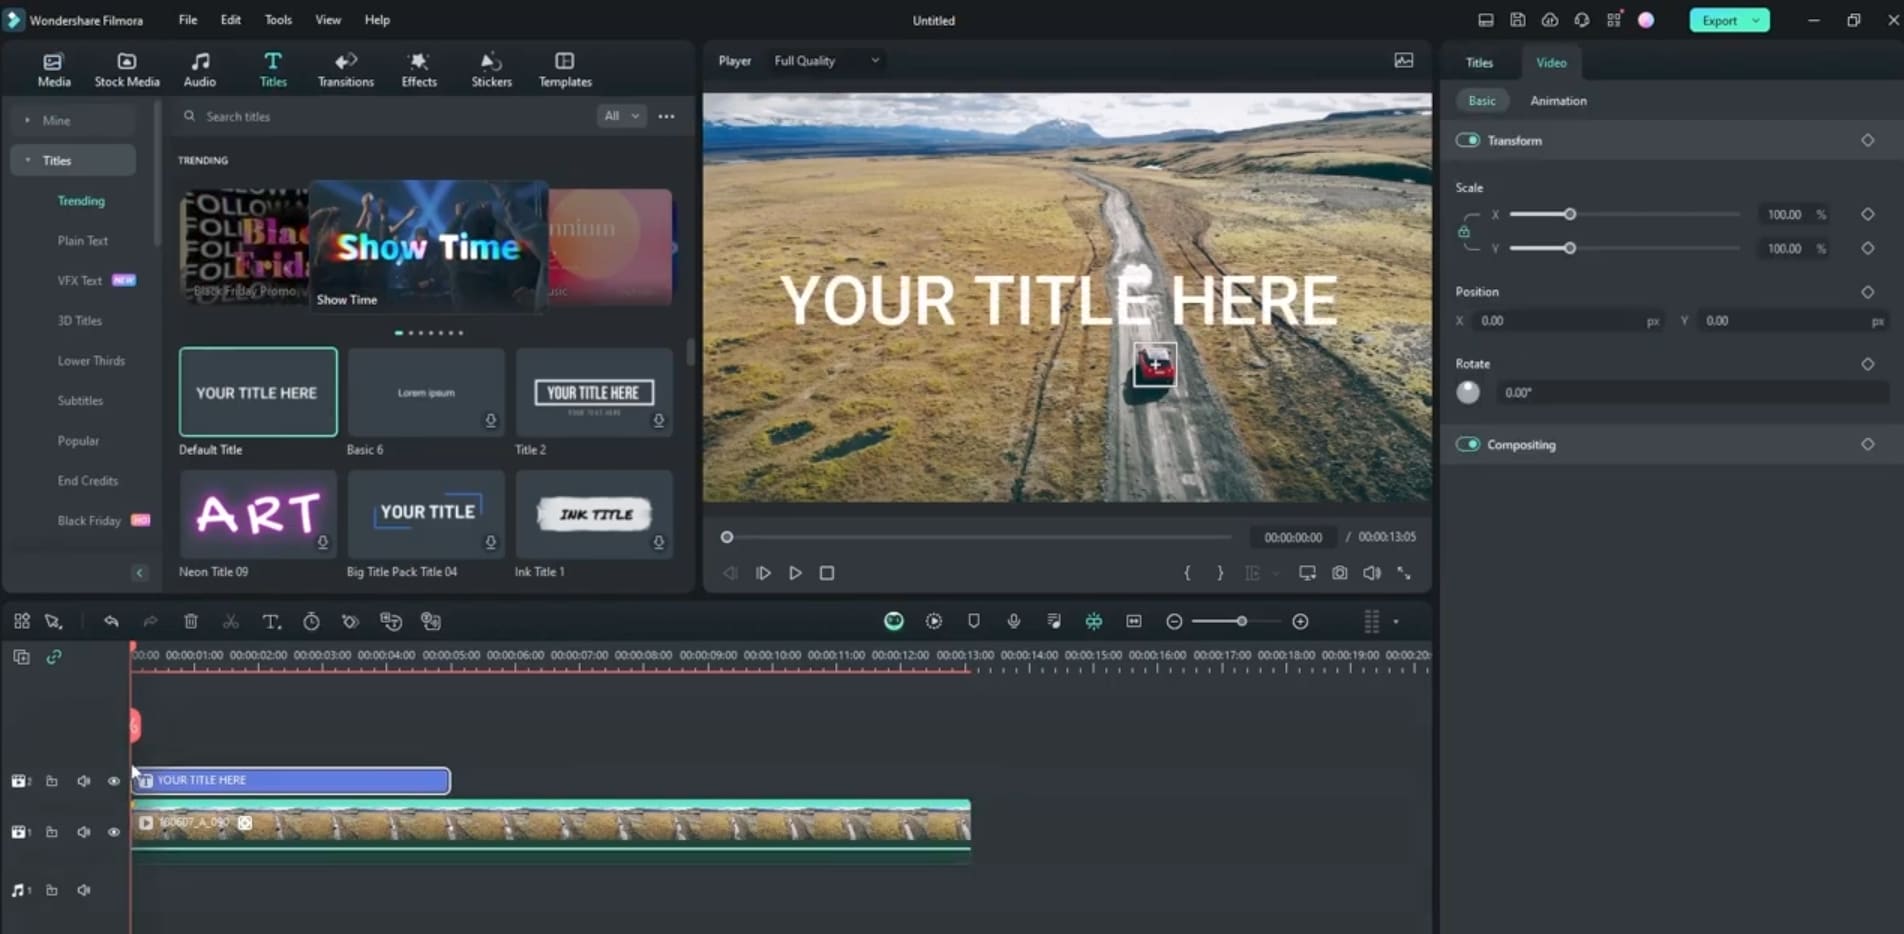Select the Lower Thirds category

[x=91, y=361]
